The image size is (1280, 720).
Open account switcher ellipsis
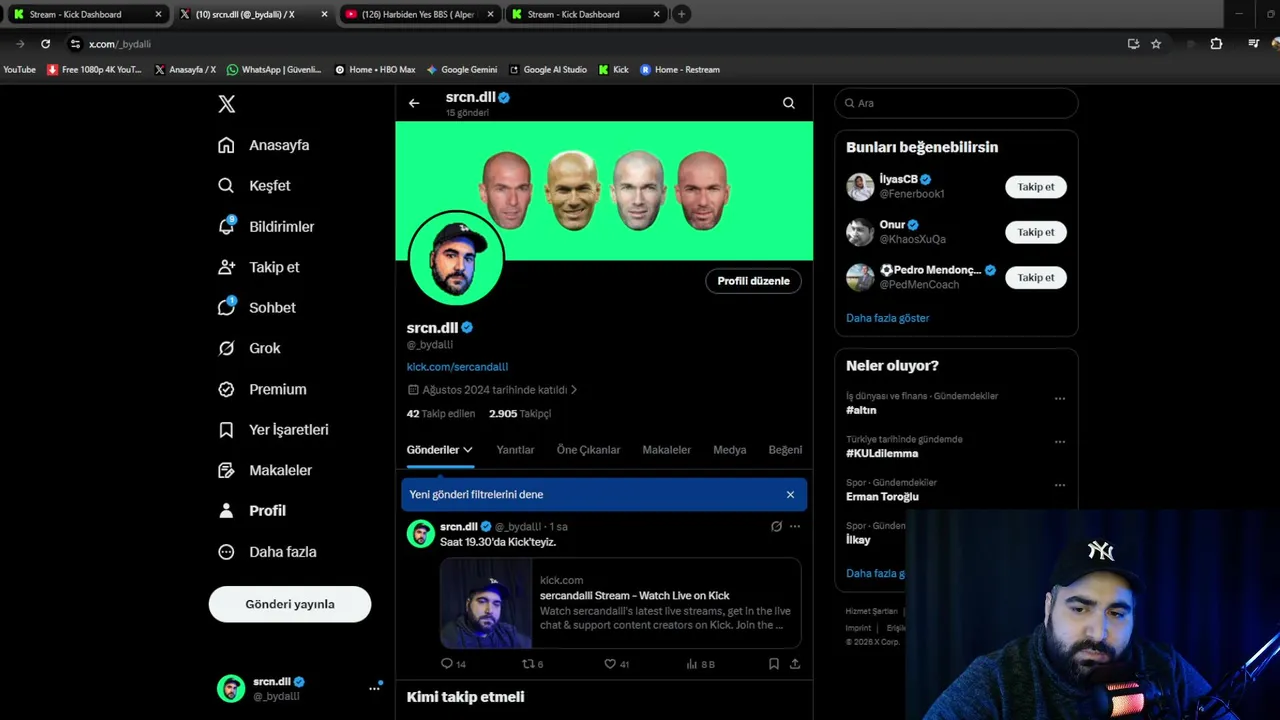pyautogui.click(x=375, y=688)
